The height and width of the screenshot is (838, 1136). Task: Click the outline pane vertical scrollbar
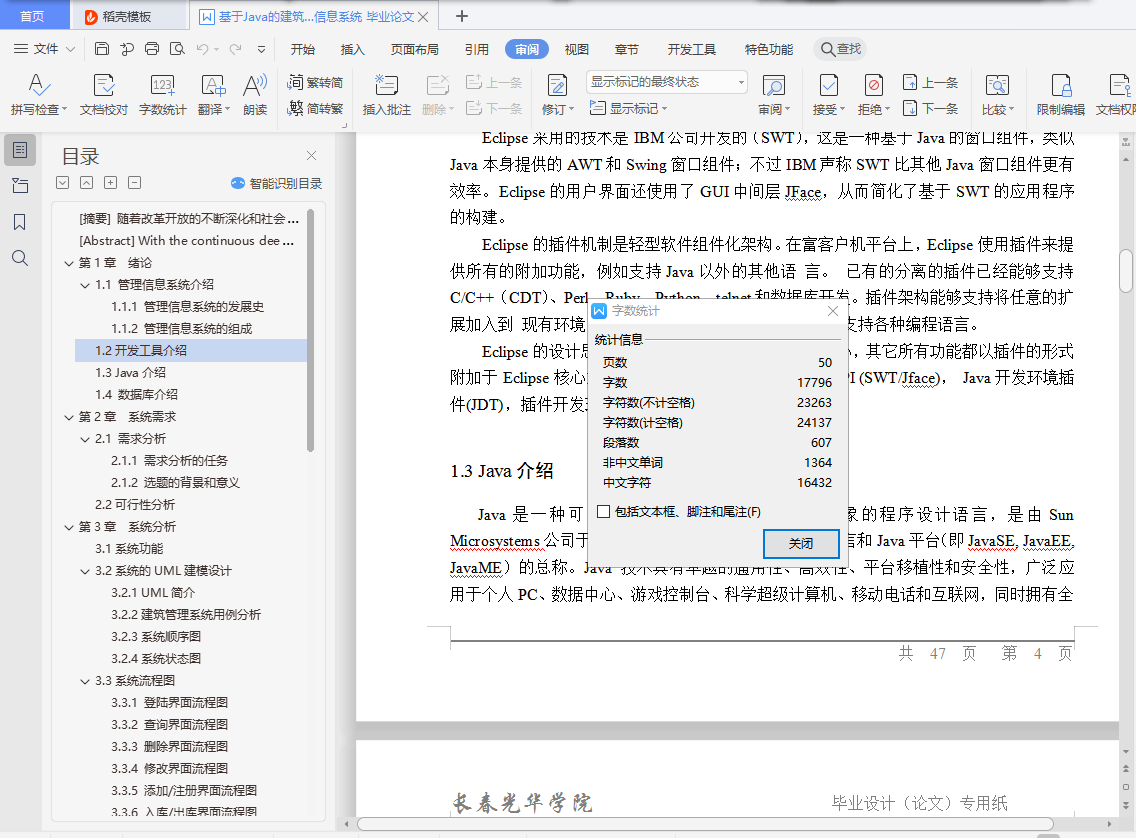(311, 330)
